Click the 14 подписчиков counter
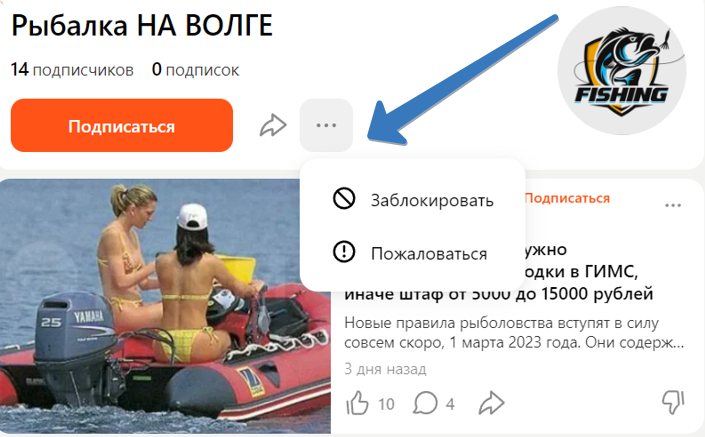Screen dimensions: 705x437 [x=72, y=70]
